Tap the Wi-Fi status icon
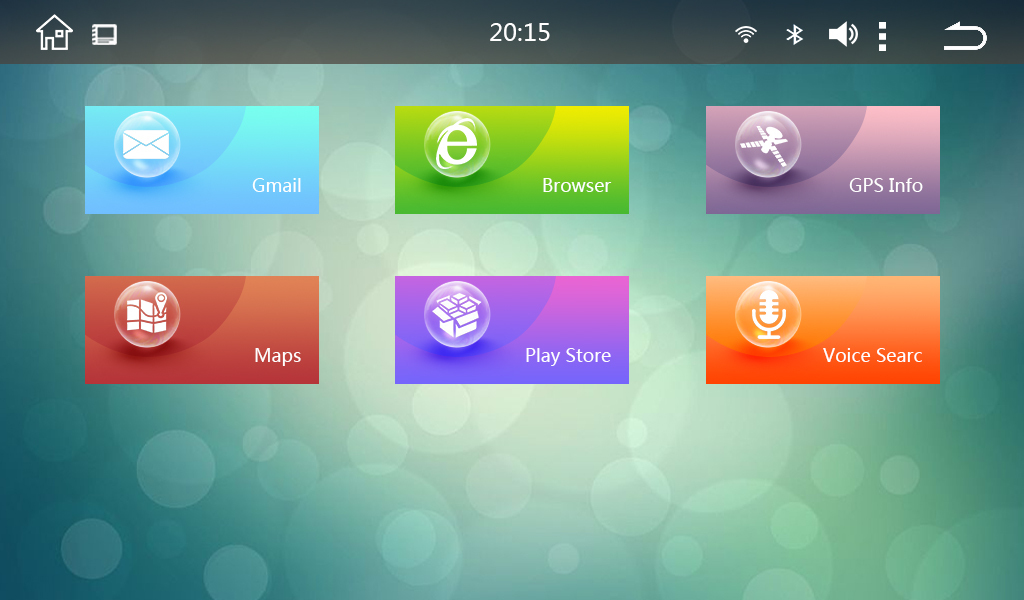Screen dimensions: 1024x600 click(746, 34)
